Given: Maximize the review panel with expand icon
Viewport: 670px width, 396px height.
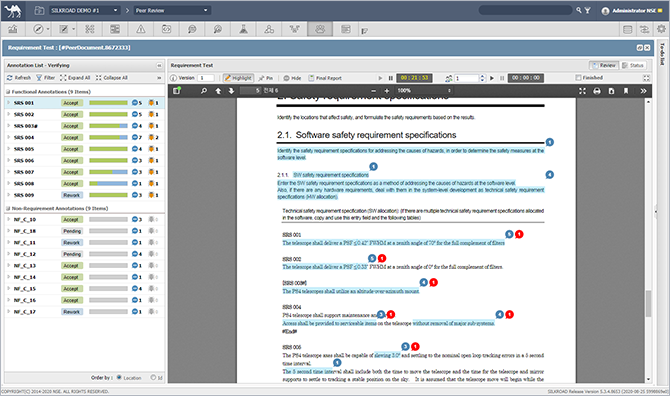Looking at the screenshot, I should [x=646, y=78].
